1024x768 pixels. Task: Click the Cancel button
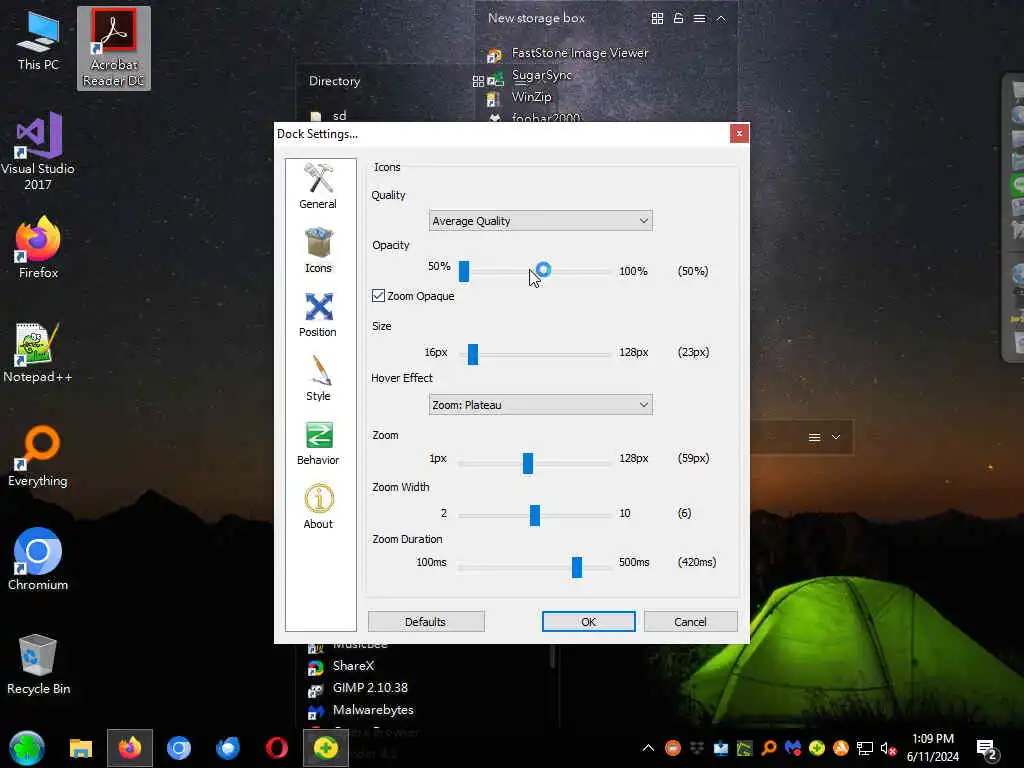pos(690,622)
